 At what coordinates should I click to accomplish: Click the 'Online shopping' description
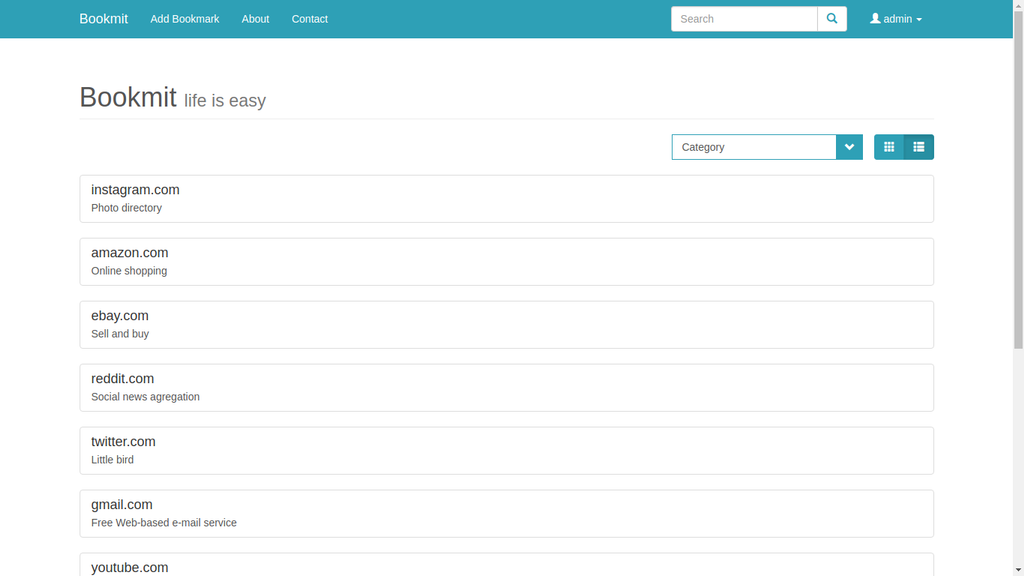pyautogui.click(x=129, y=271)
